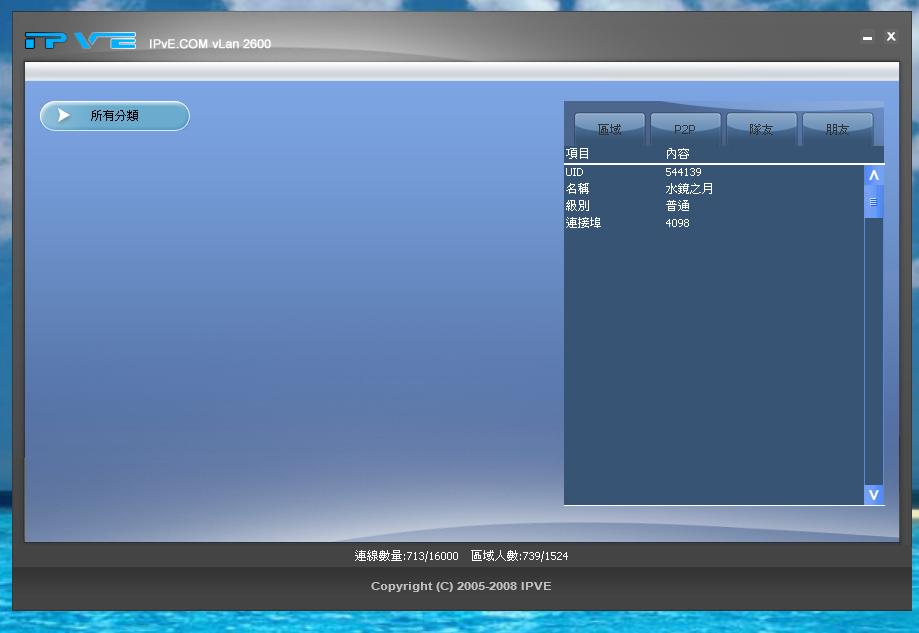Select the 名稱 row label

point(577,189)
